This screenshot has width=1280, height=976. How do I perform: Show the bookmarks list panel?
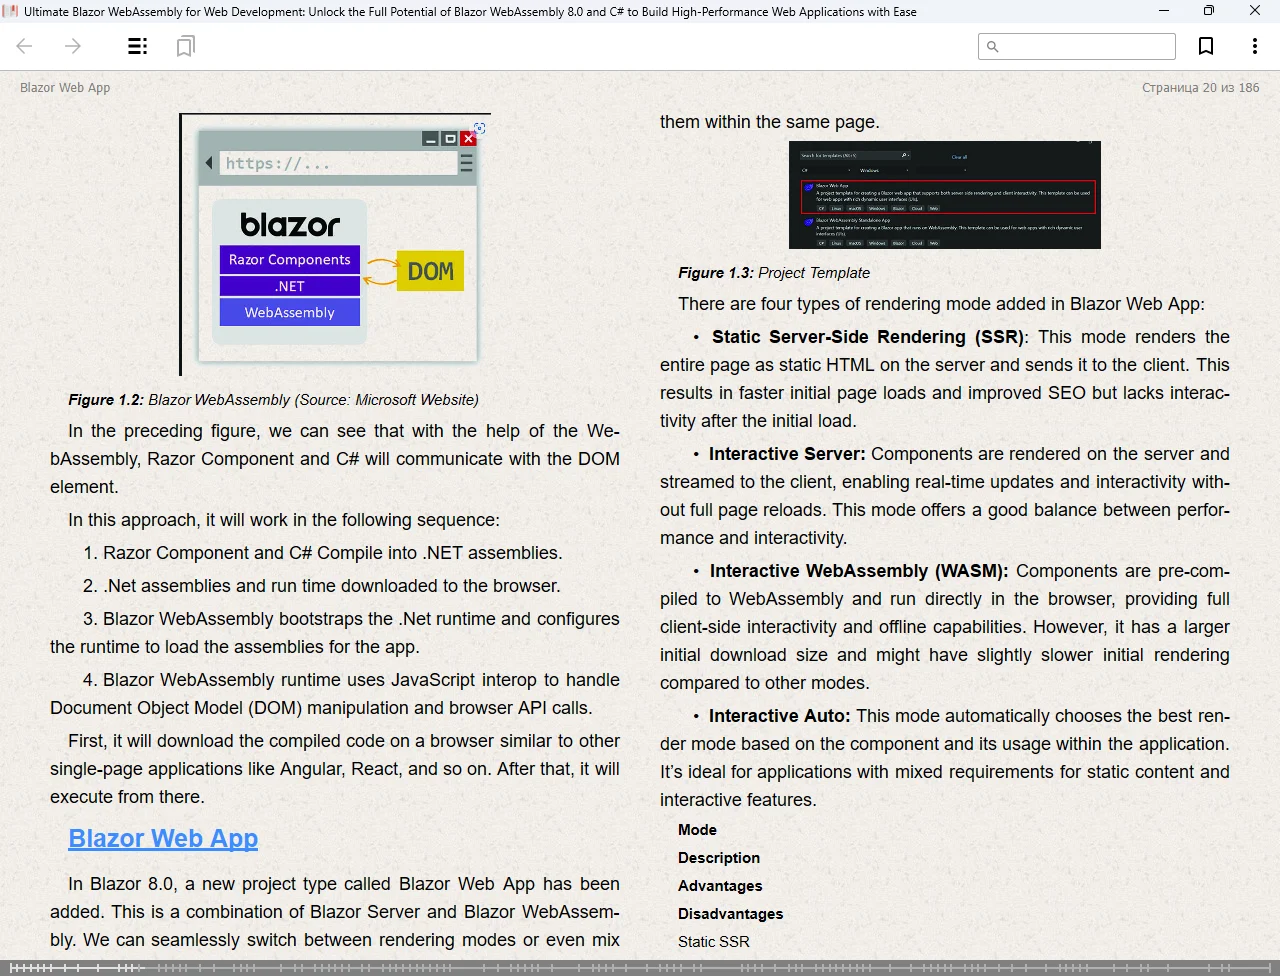[185, 46]
